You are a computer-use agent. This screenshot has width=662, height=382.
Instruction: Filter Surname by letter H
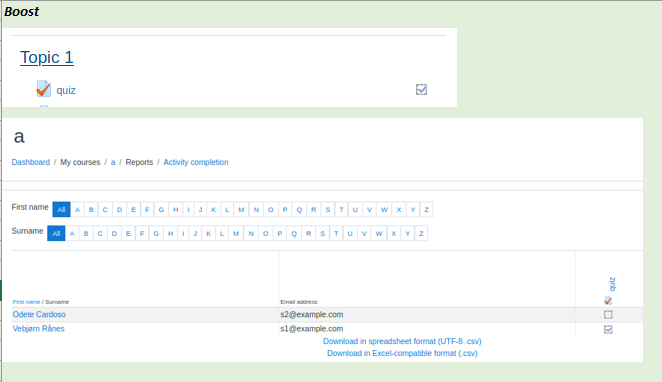pos(171,233)
